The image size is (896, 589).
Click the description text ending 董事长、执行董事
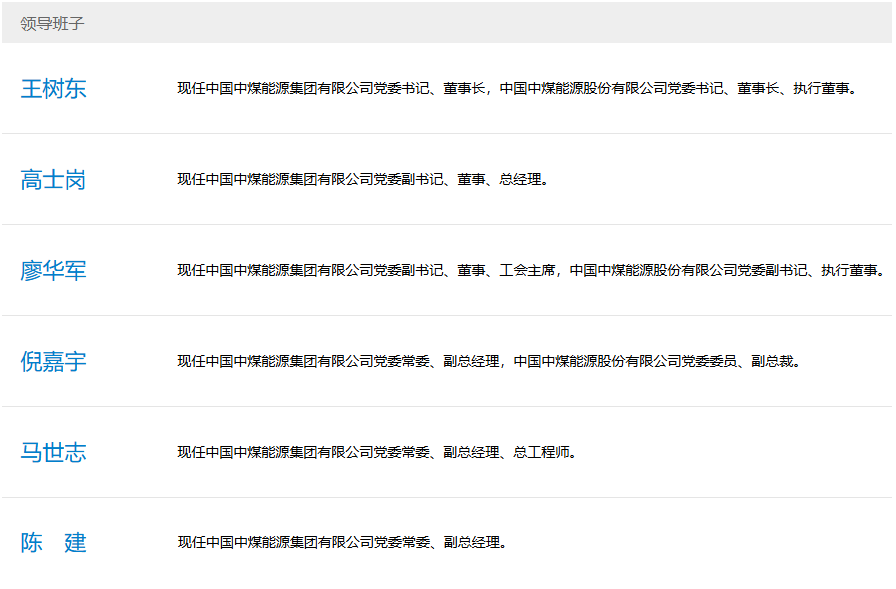(517, 89)
